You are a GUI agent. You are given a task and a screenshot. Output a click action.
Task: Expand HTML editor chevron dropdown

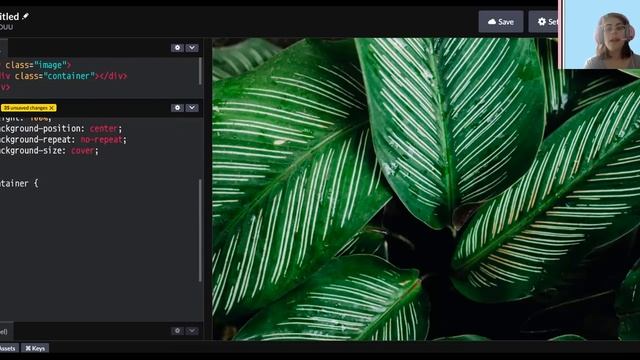click(x=192, y=48)
